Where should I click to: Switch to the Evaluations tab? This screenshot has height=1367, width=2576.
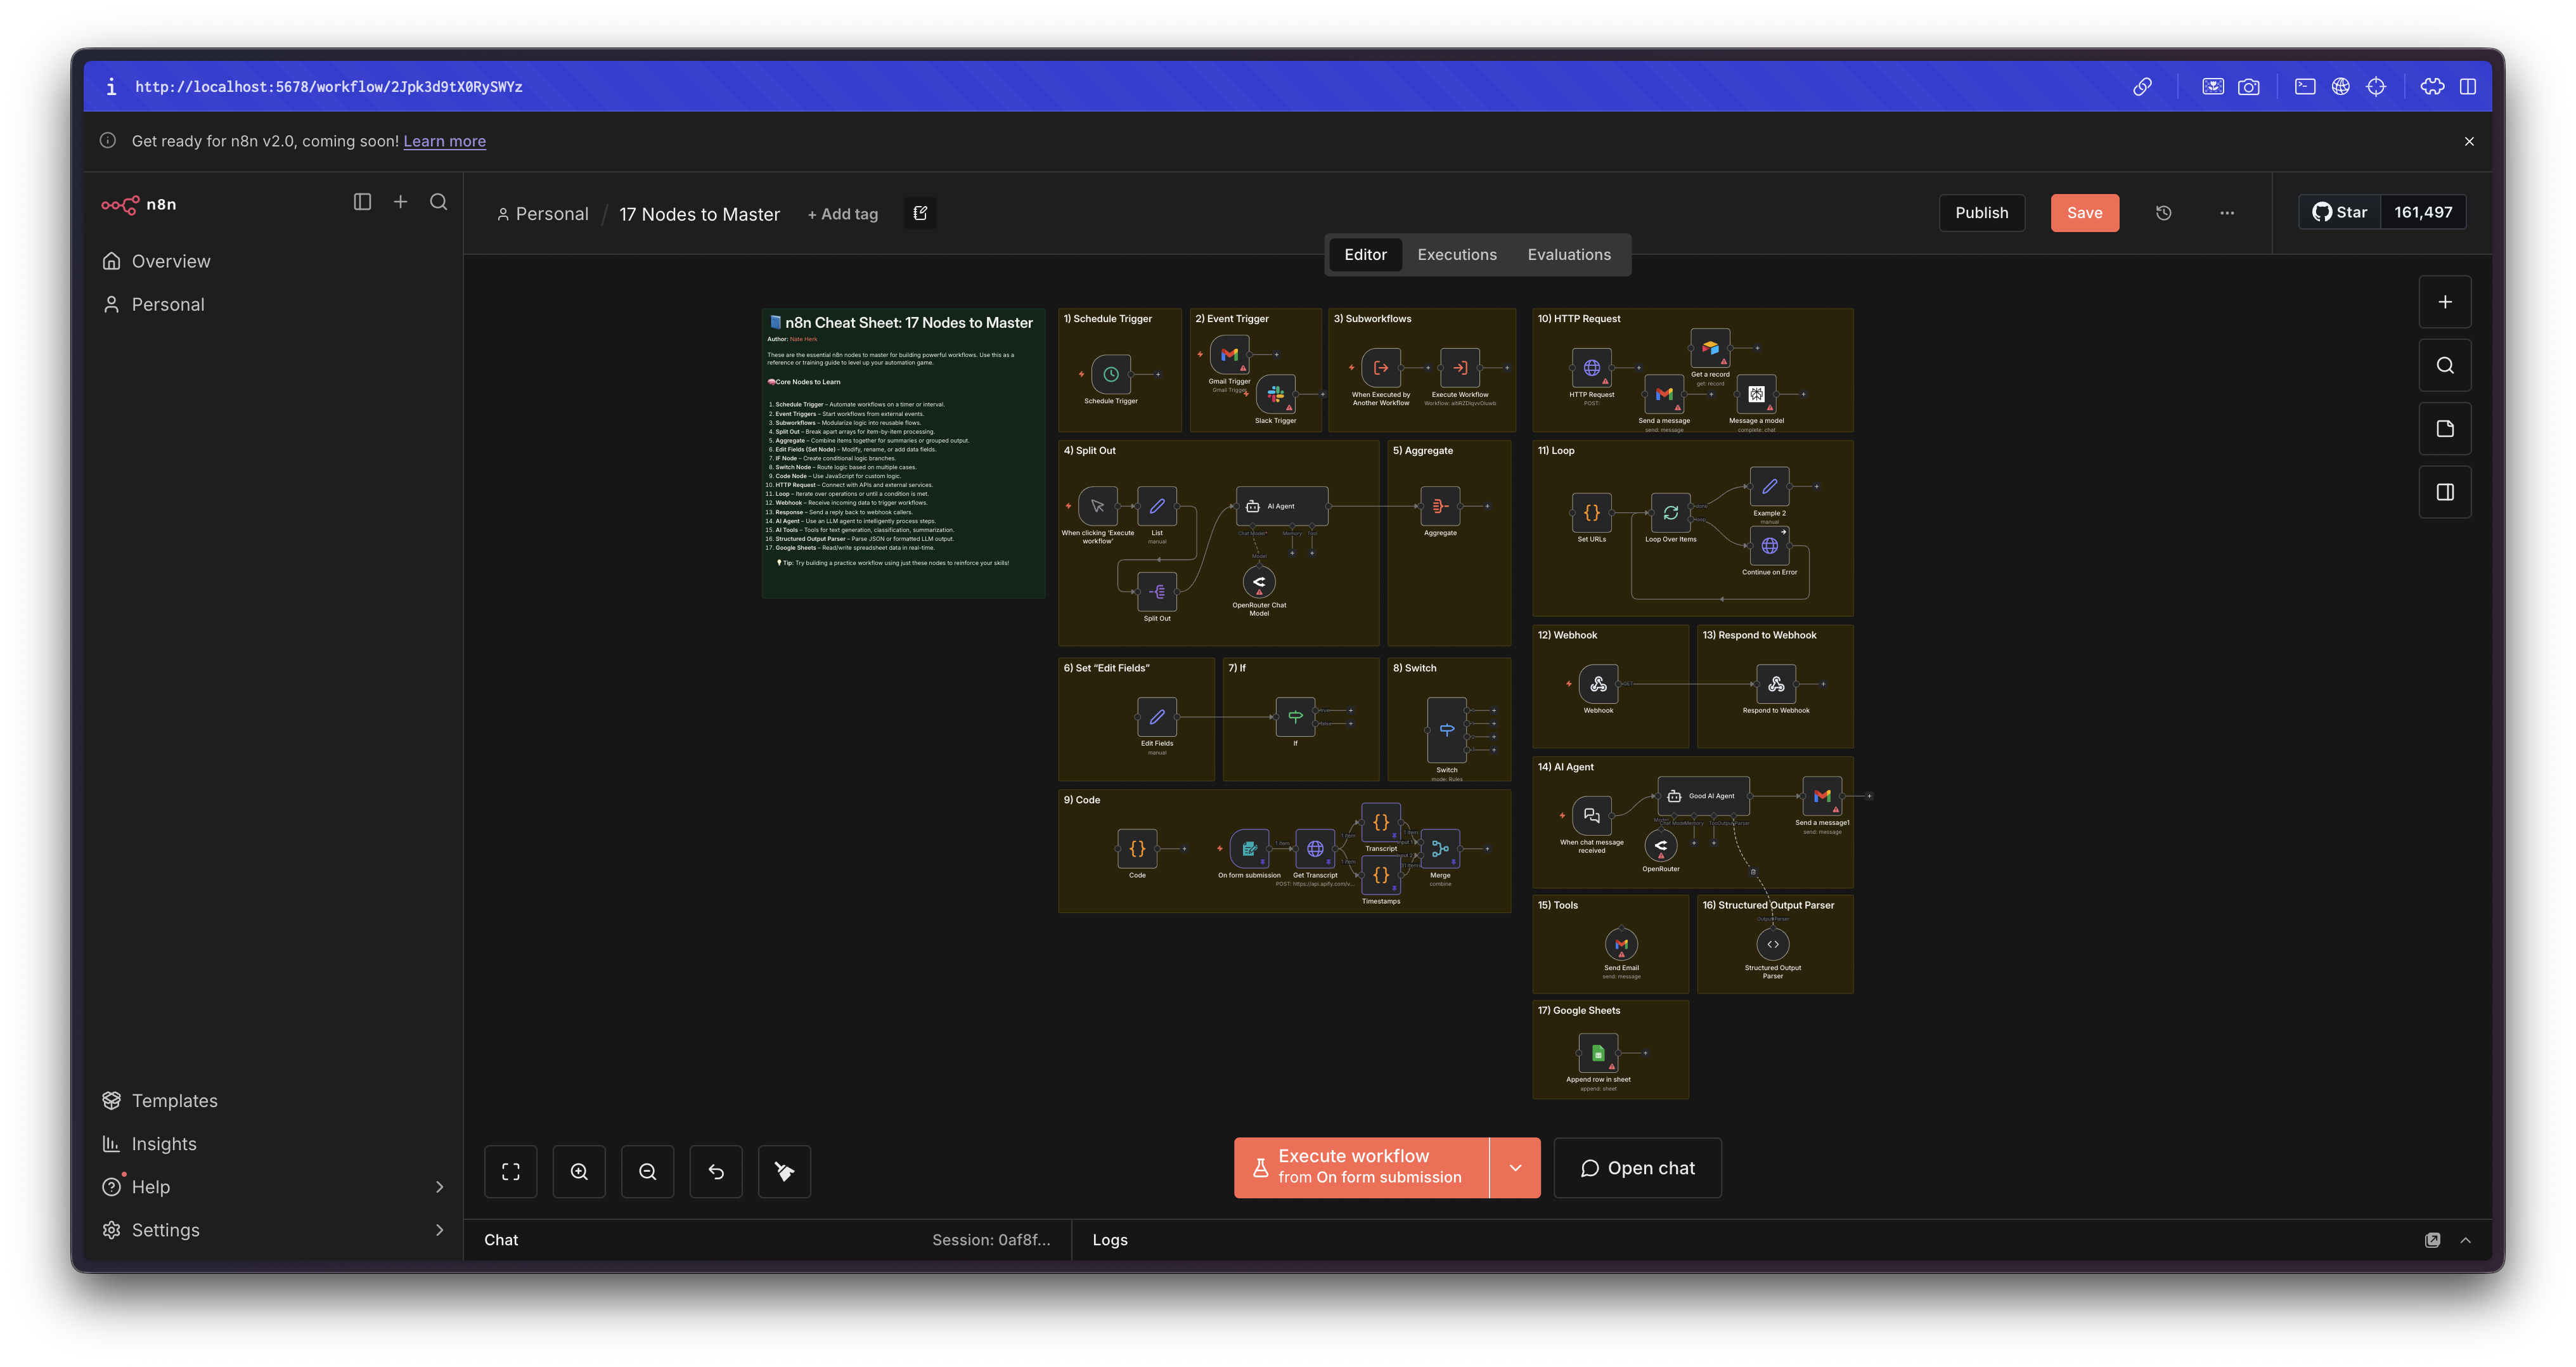[1568, 255]
